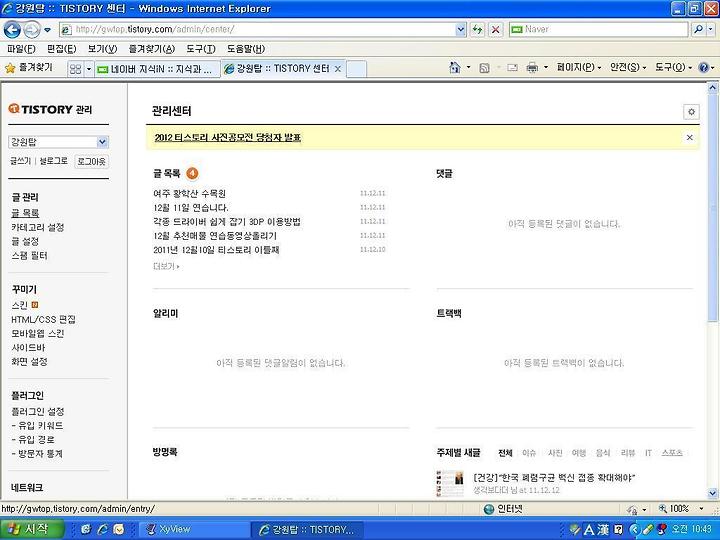
Task: Close the 강원탑 TISTORY tab
Action: [338, 69]
